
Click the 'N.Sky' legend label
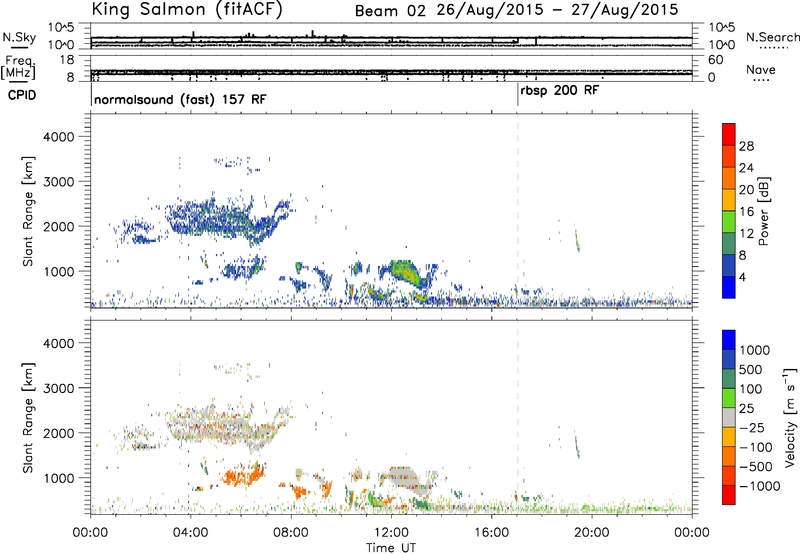click(x=19, y=37)
